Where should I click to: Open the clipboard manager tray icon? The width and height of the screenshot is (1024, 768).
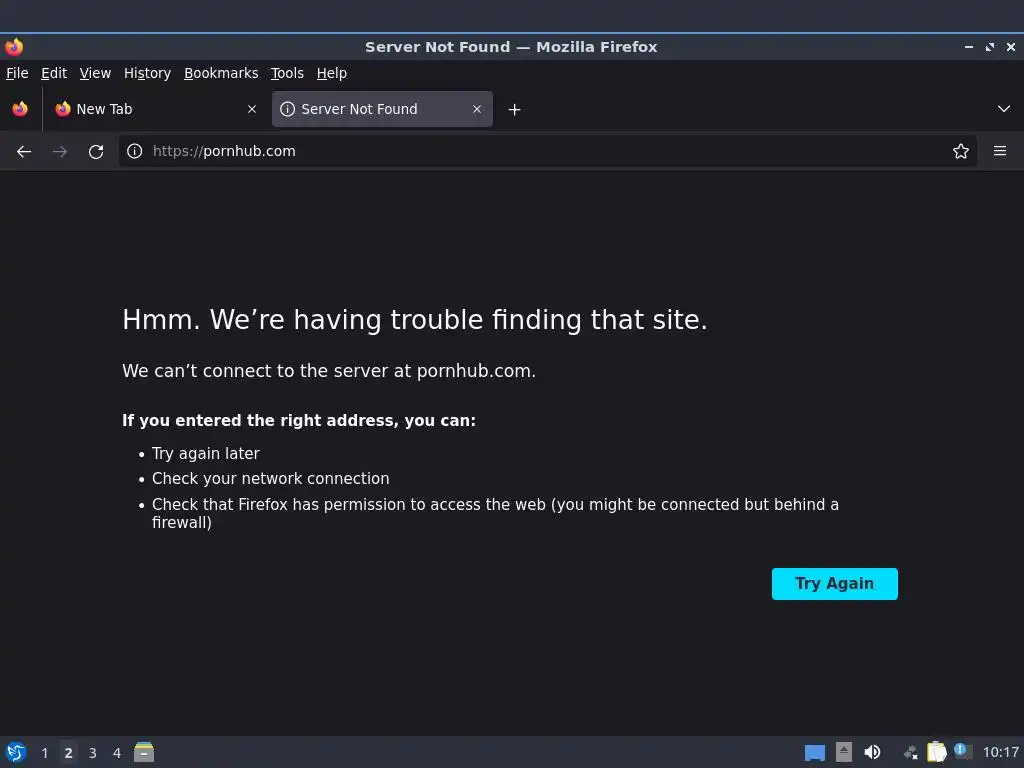click(936, 752)
